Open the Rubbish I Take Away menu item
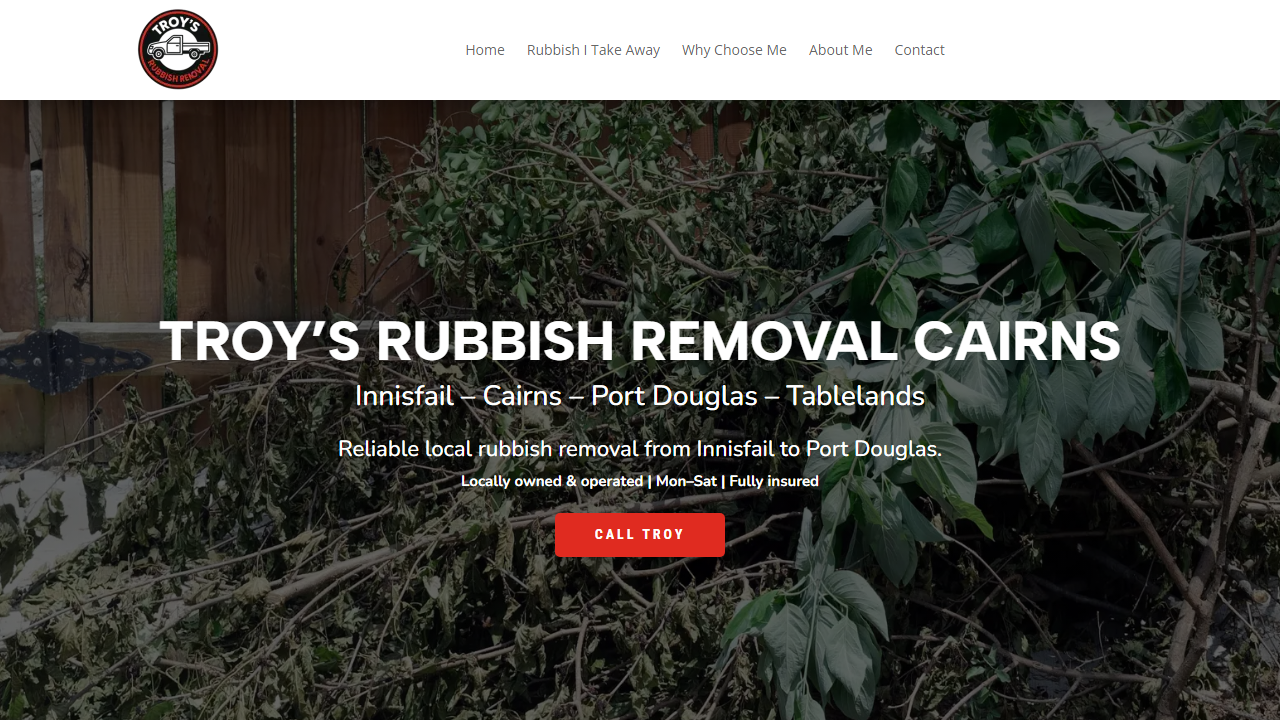Viewport: 1280px width, 720px height. [593, 50]
